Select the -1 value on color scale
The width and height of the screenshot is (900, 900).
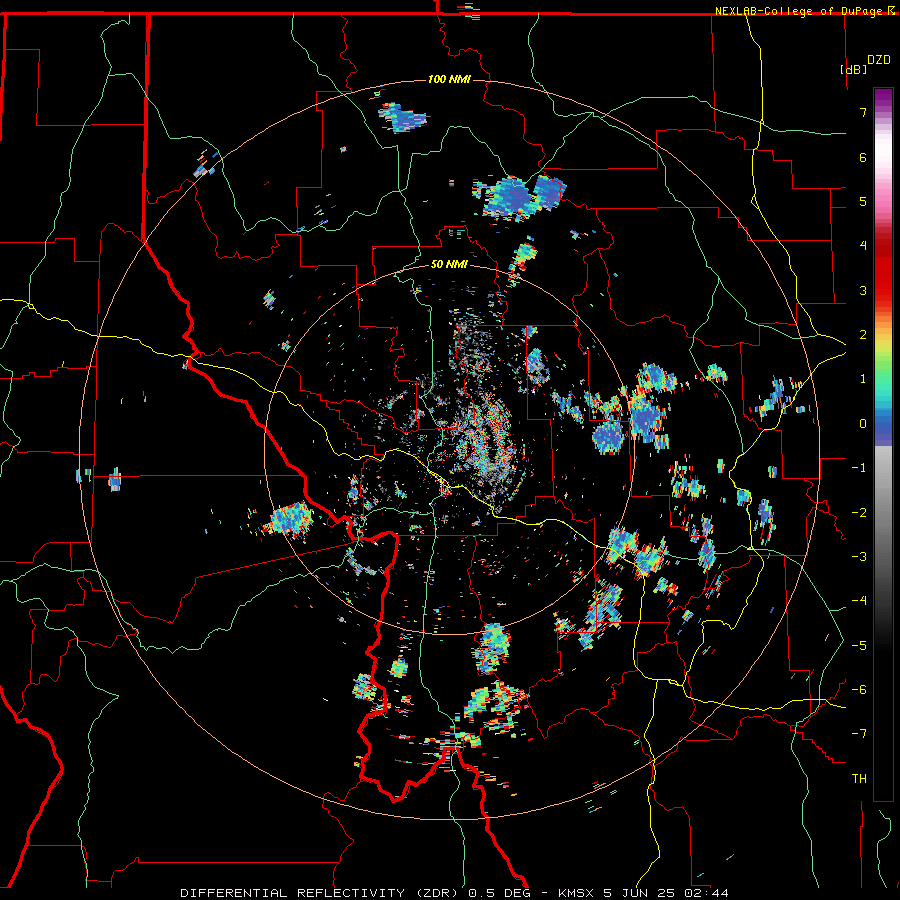pyautogui.click(x=859, y=468)
